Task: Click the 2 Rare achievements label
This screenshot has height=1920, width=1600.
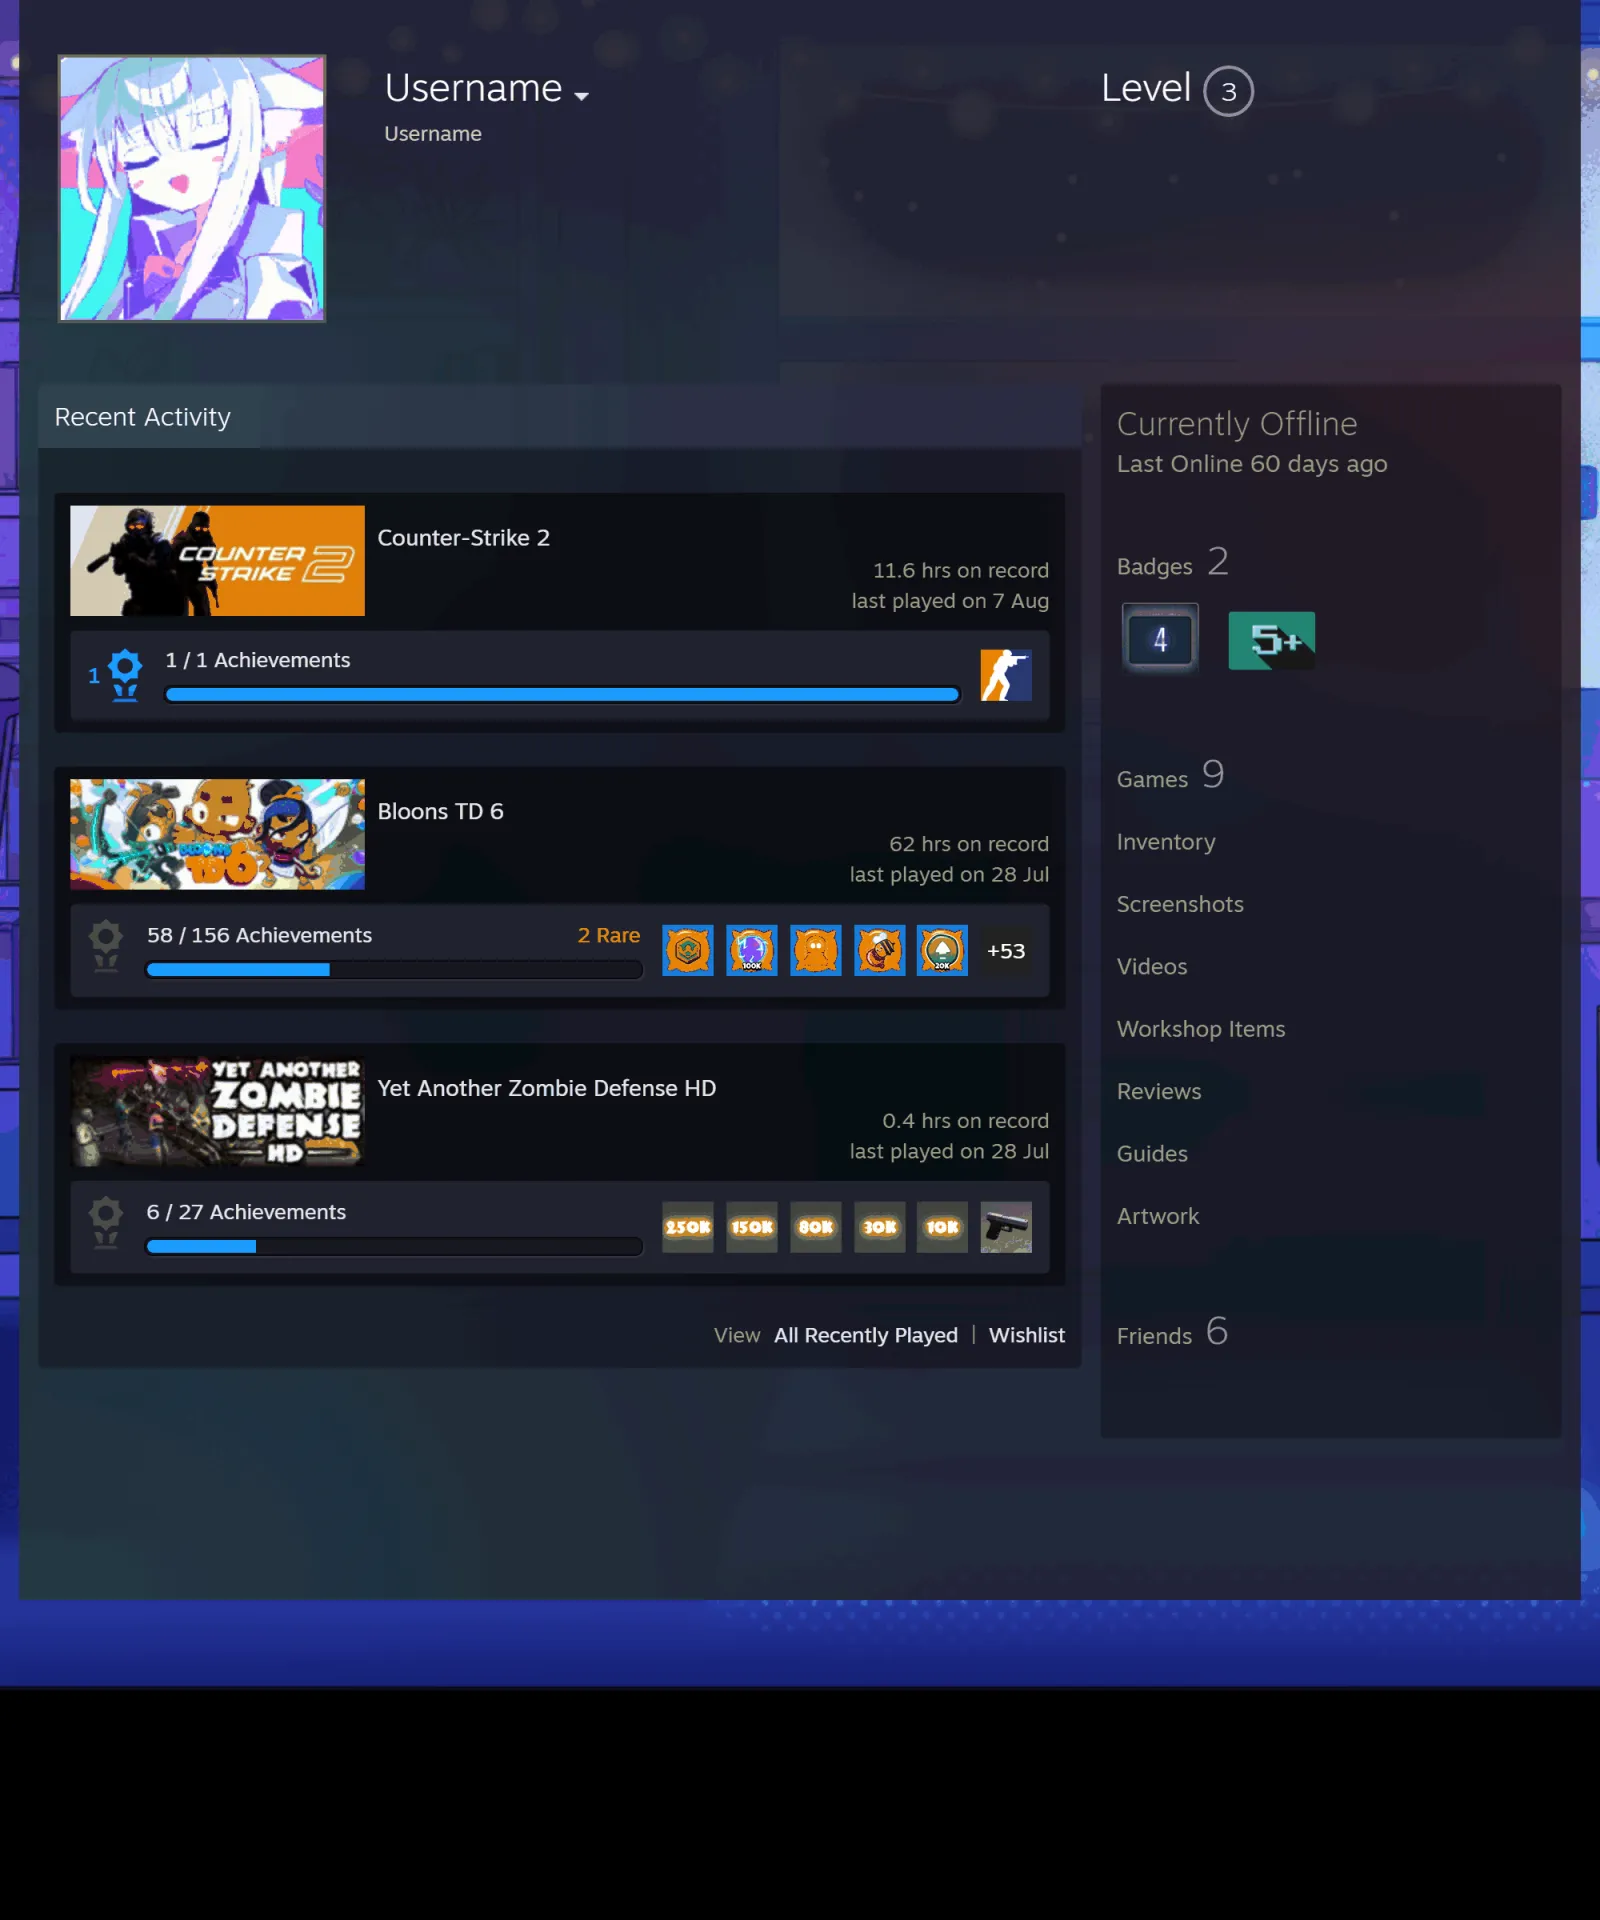Action: (x=608, y=935)
